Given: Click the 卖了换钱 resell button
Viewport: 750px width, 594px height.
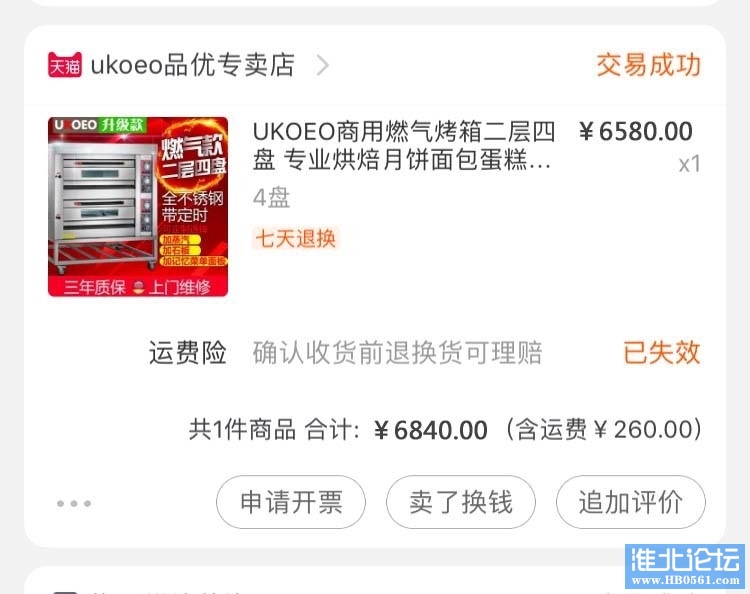Looking at the screenshot, I should pos(461,502).
